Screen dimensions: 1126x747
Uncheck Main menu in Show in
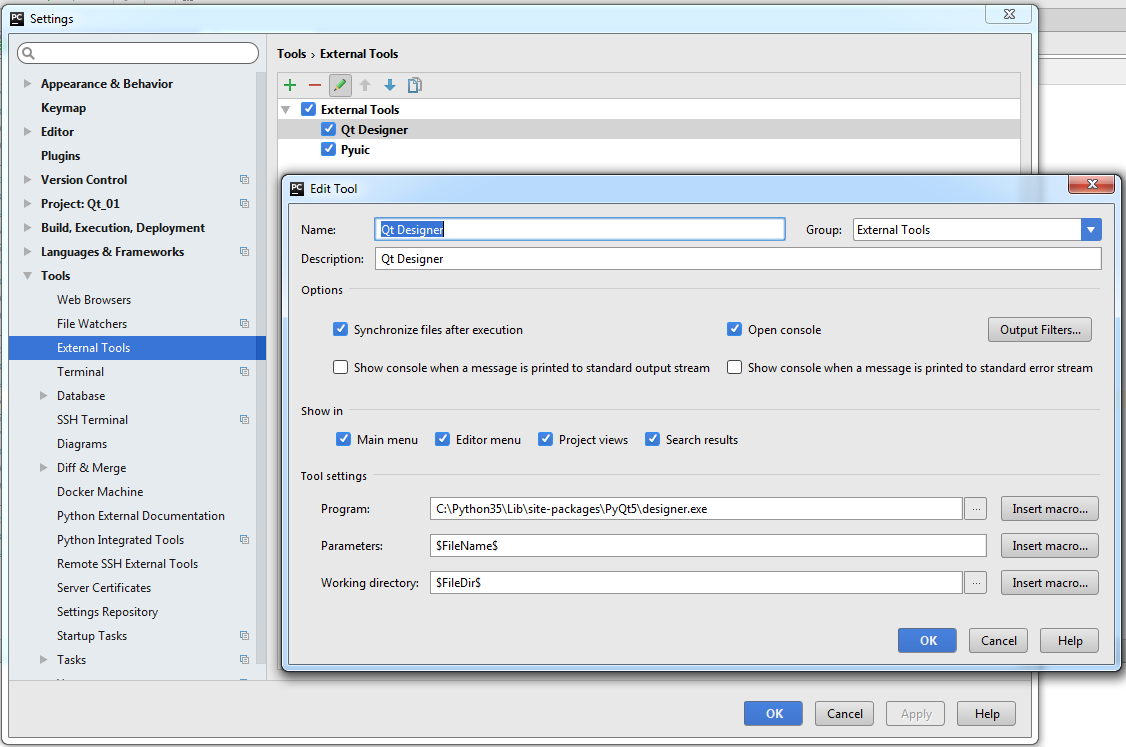pos(343,440)
